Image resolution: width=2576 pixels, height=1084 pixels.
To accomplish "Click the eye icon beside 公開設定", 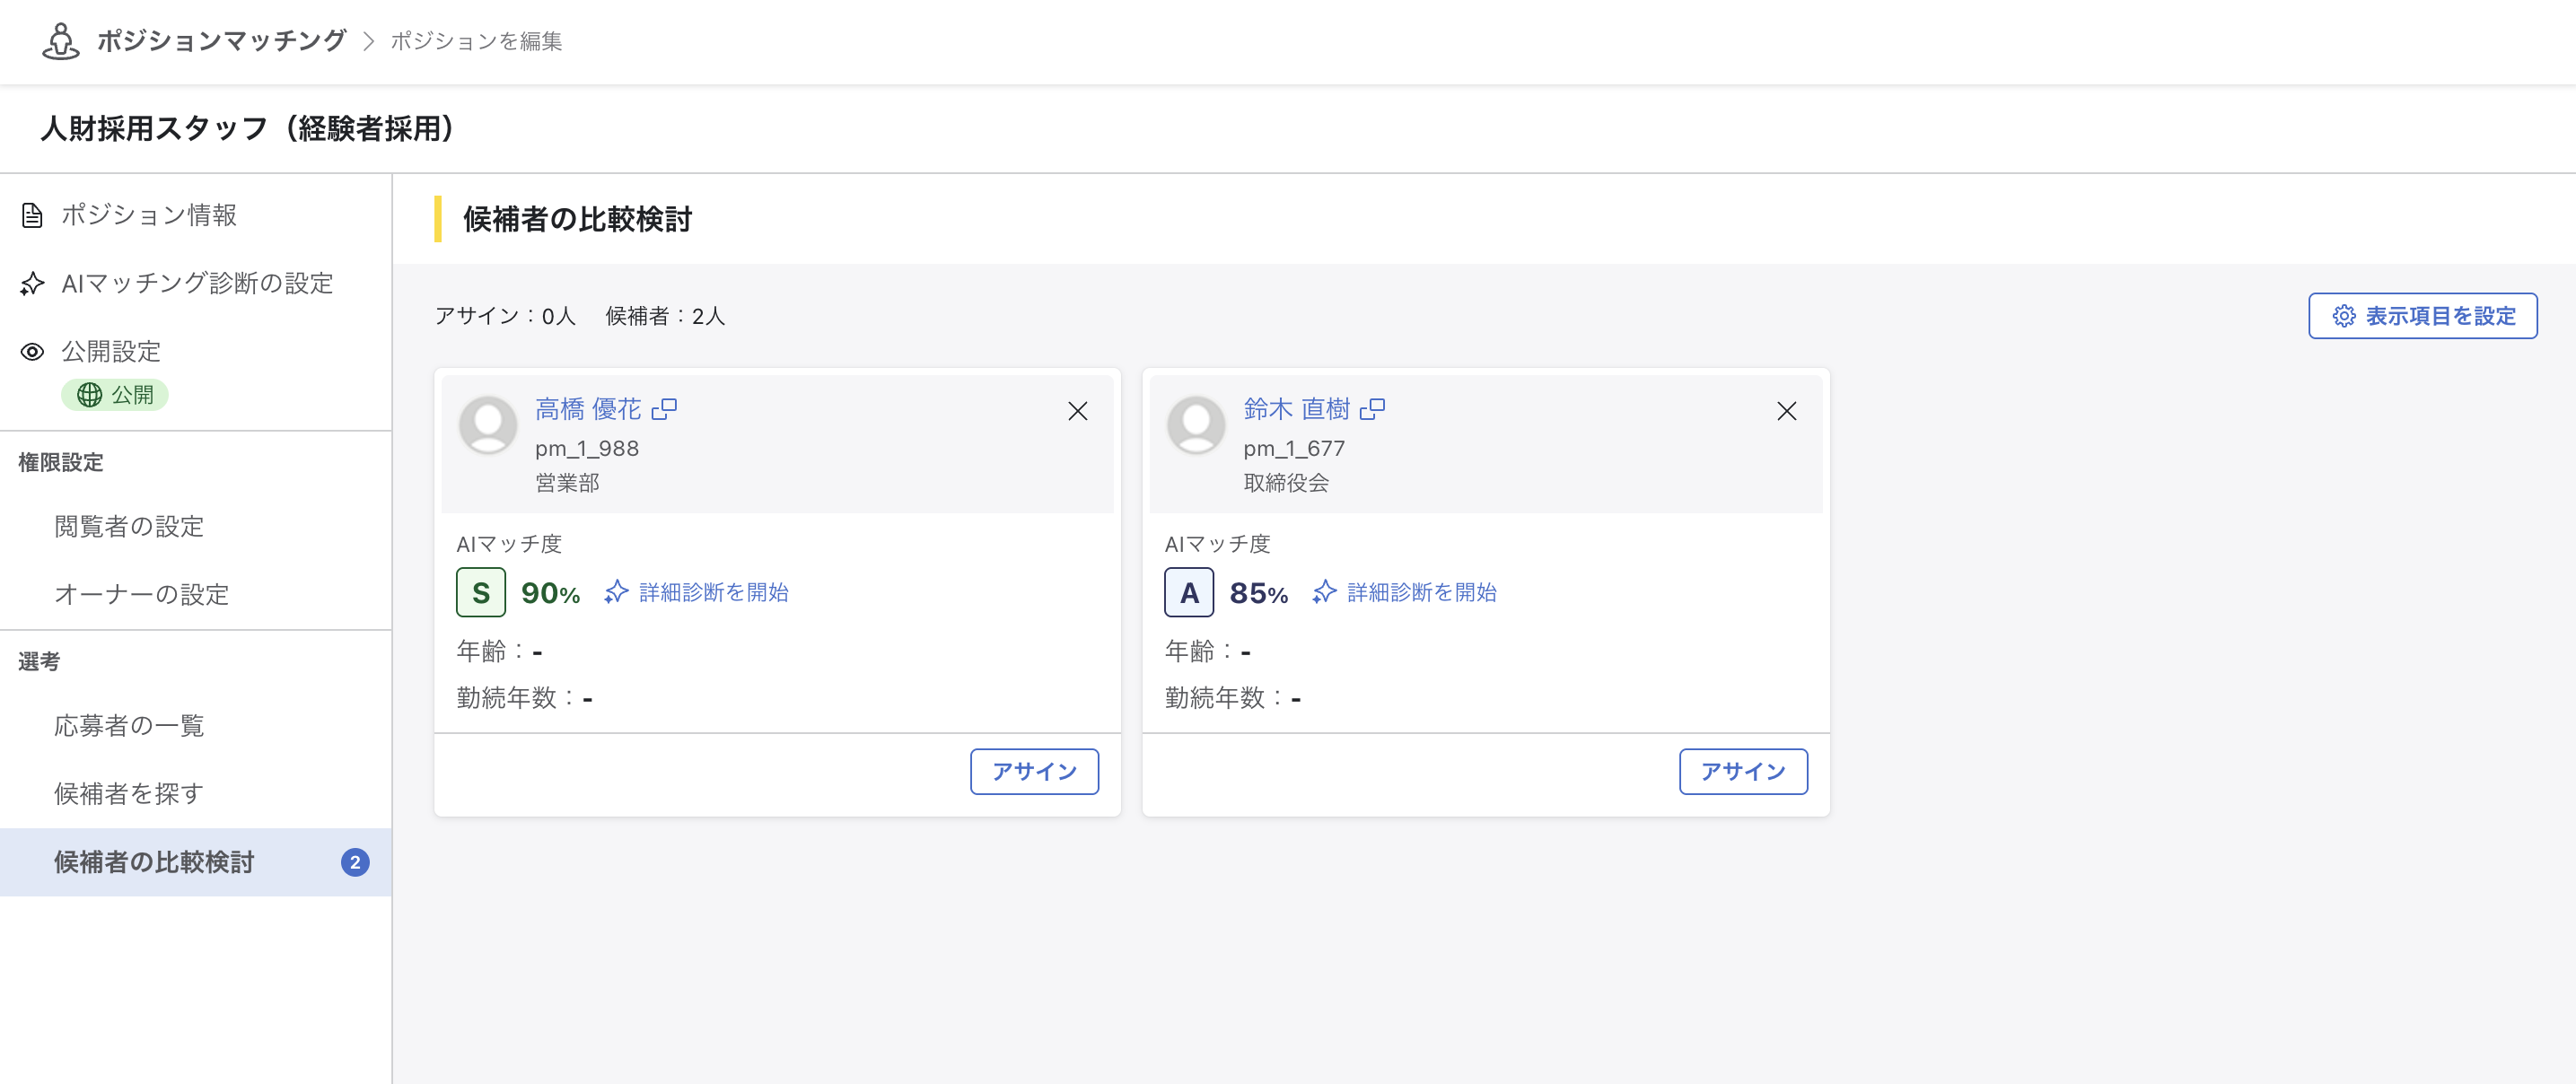I will point(32,352).
